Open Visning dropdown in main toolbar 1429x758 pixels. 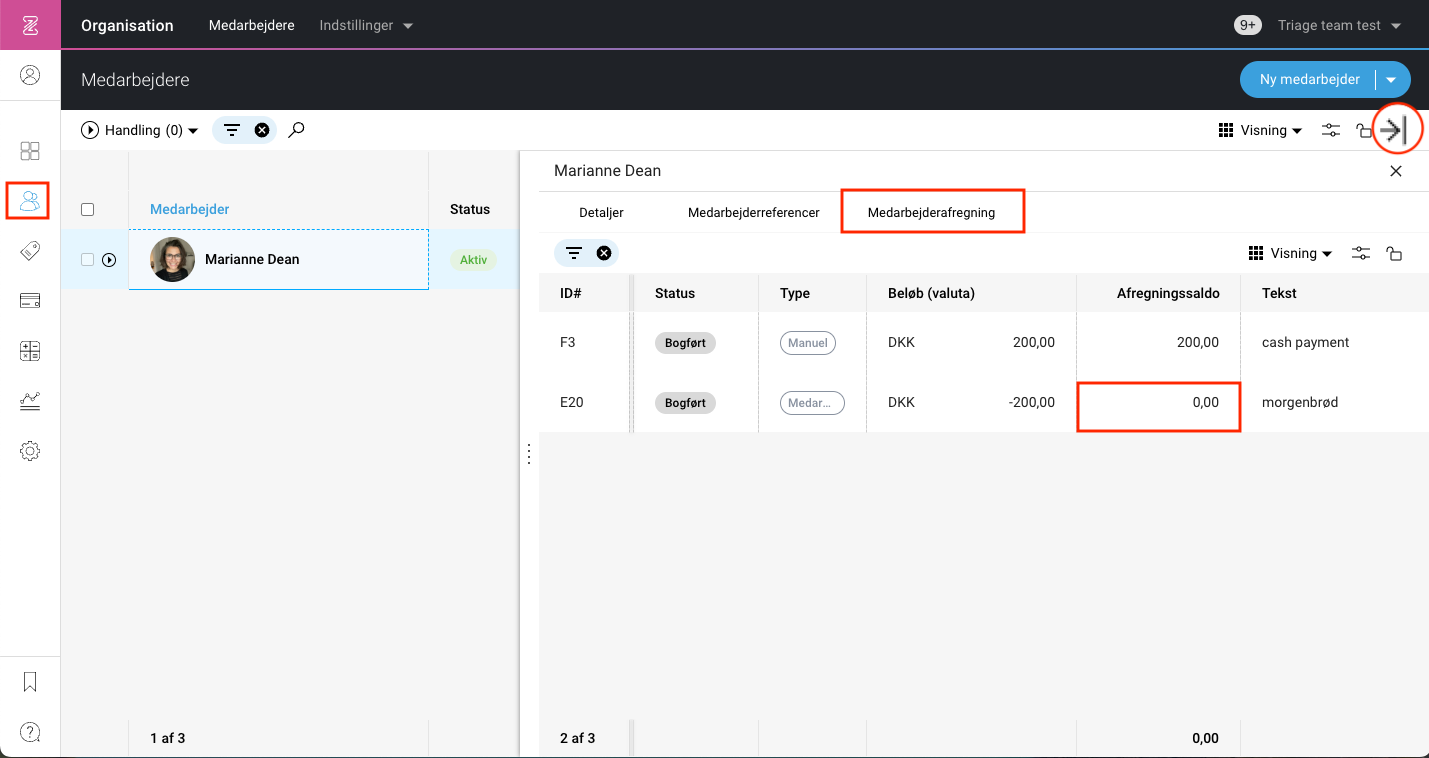[x=1260, y=130]
